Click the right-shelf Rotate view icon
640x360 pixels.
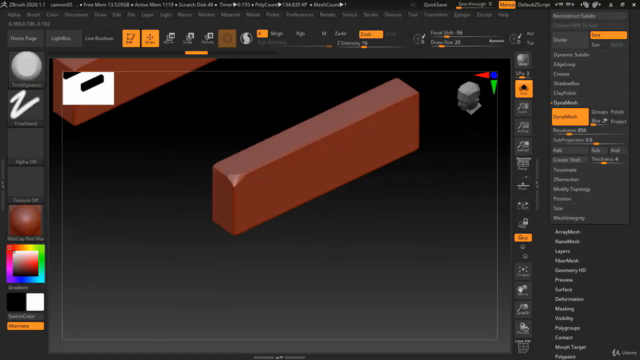(523, 329)
